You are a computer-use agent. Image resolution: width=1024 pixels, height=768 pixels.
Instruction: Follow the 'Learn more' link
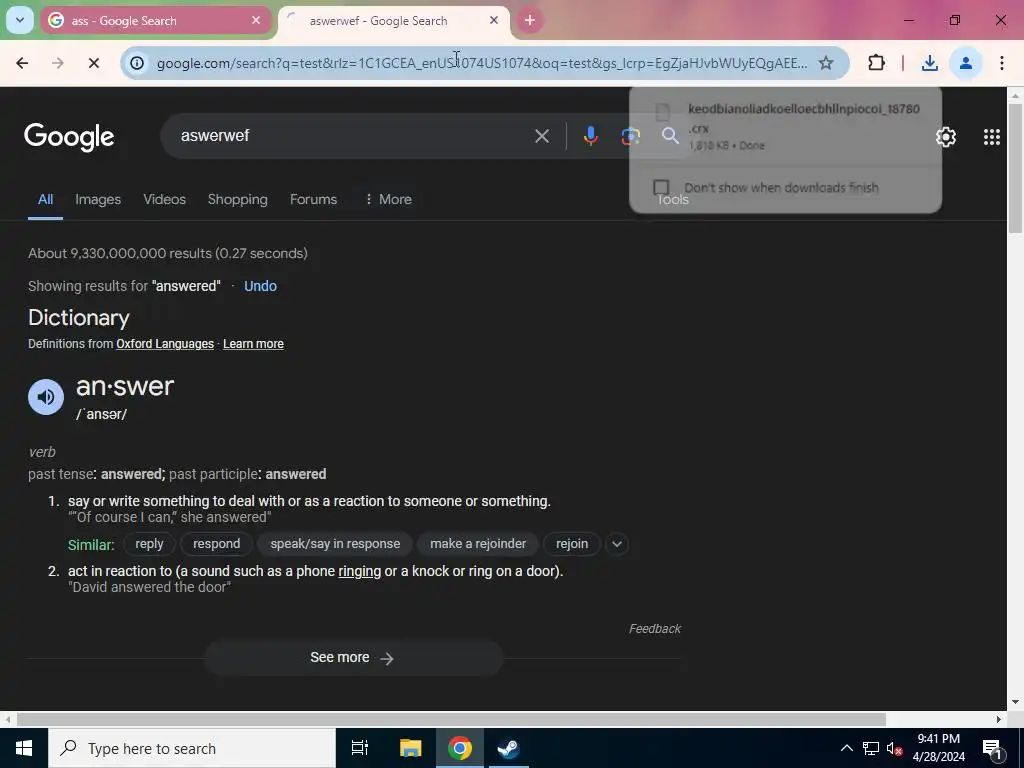click(x=253, y=344)
